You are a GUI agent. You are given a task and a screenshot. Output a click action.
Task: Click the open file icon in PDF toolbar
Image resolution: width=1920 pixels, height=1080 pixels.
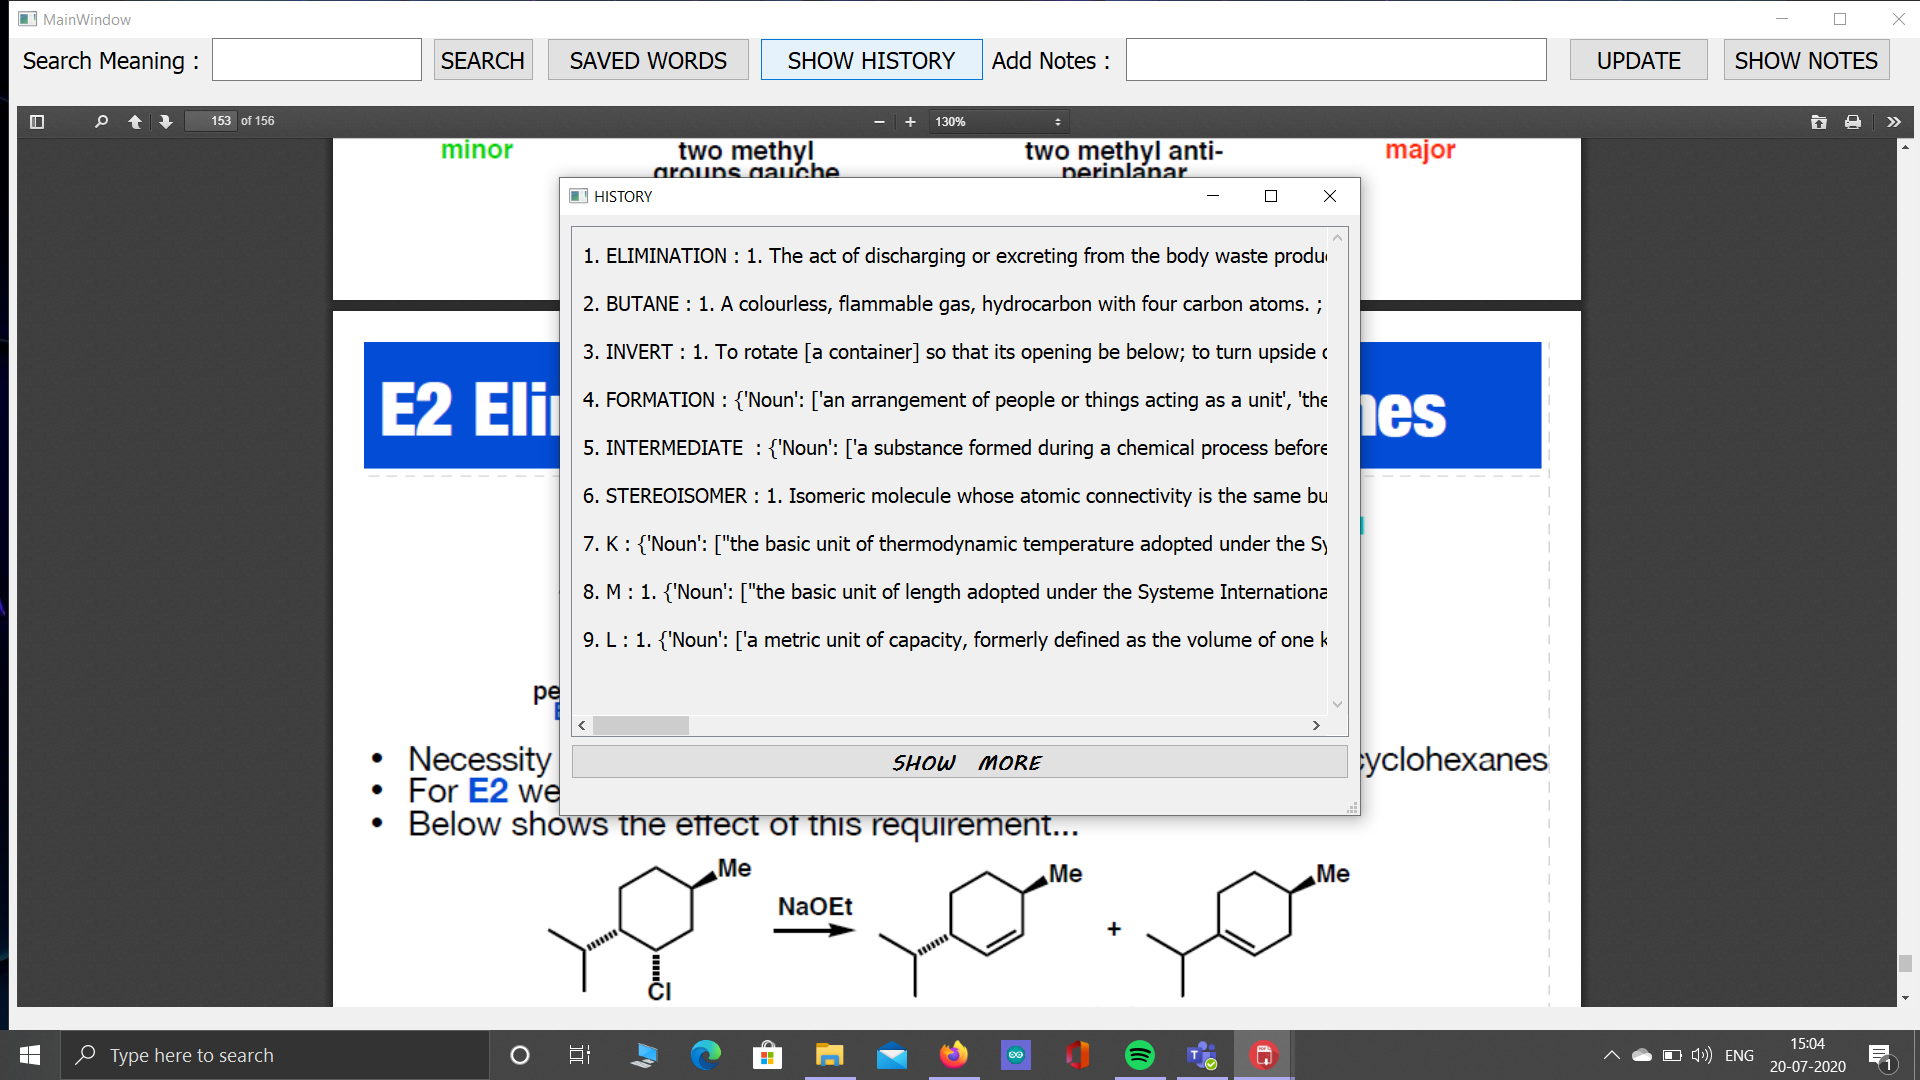click(1818, 121)
